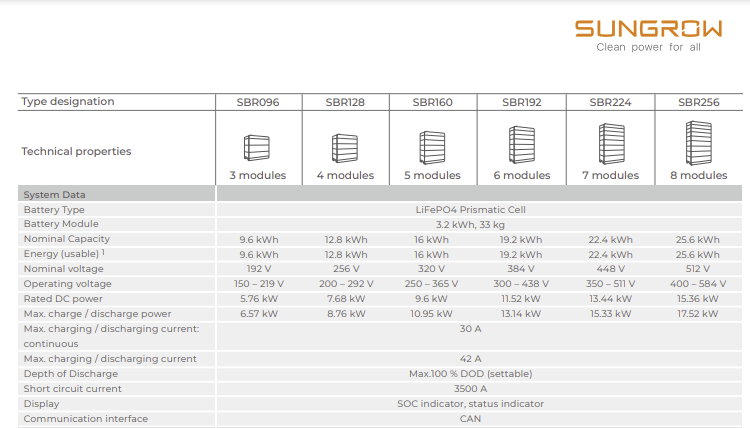This screenshot has width=750, height=428.
Task: Click the 'Communication interface' label
Action: 86,418
